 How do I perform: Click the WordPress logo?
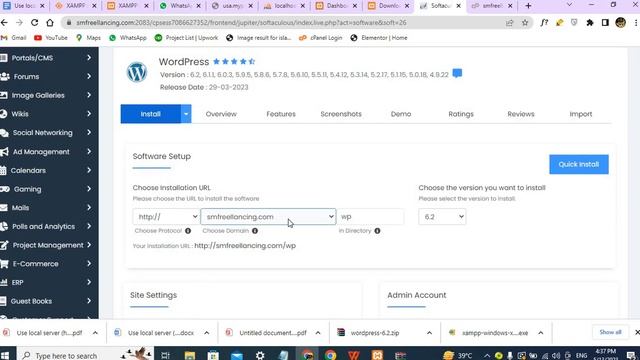pos(137,72)
